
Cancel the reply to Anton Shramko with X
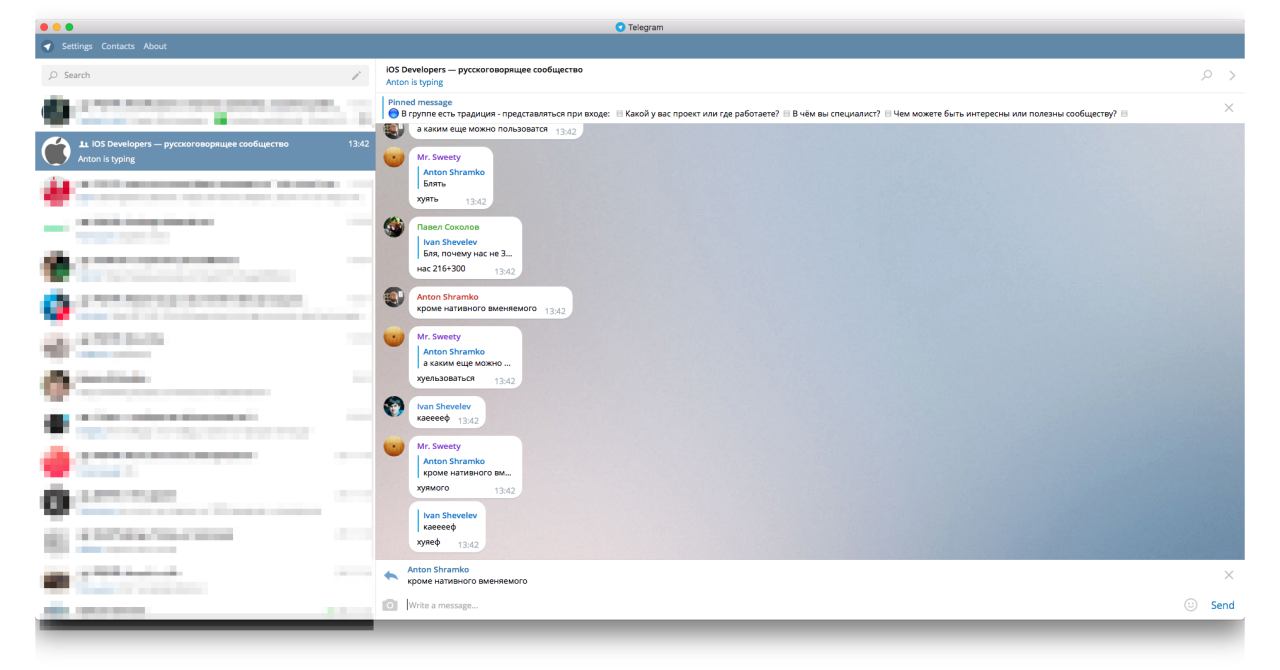coord(1229,575)
